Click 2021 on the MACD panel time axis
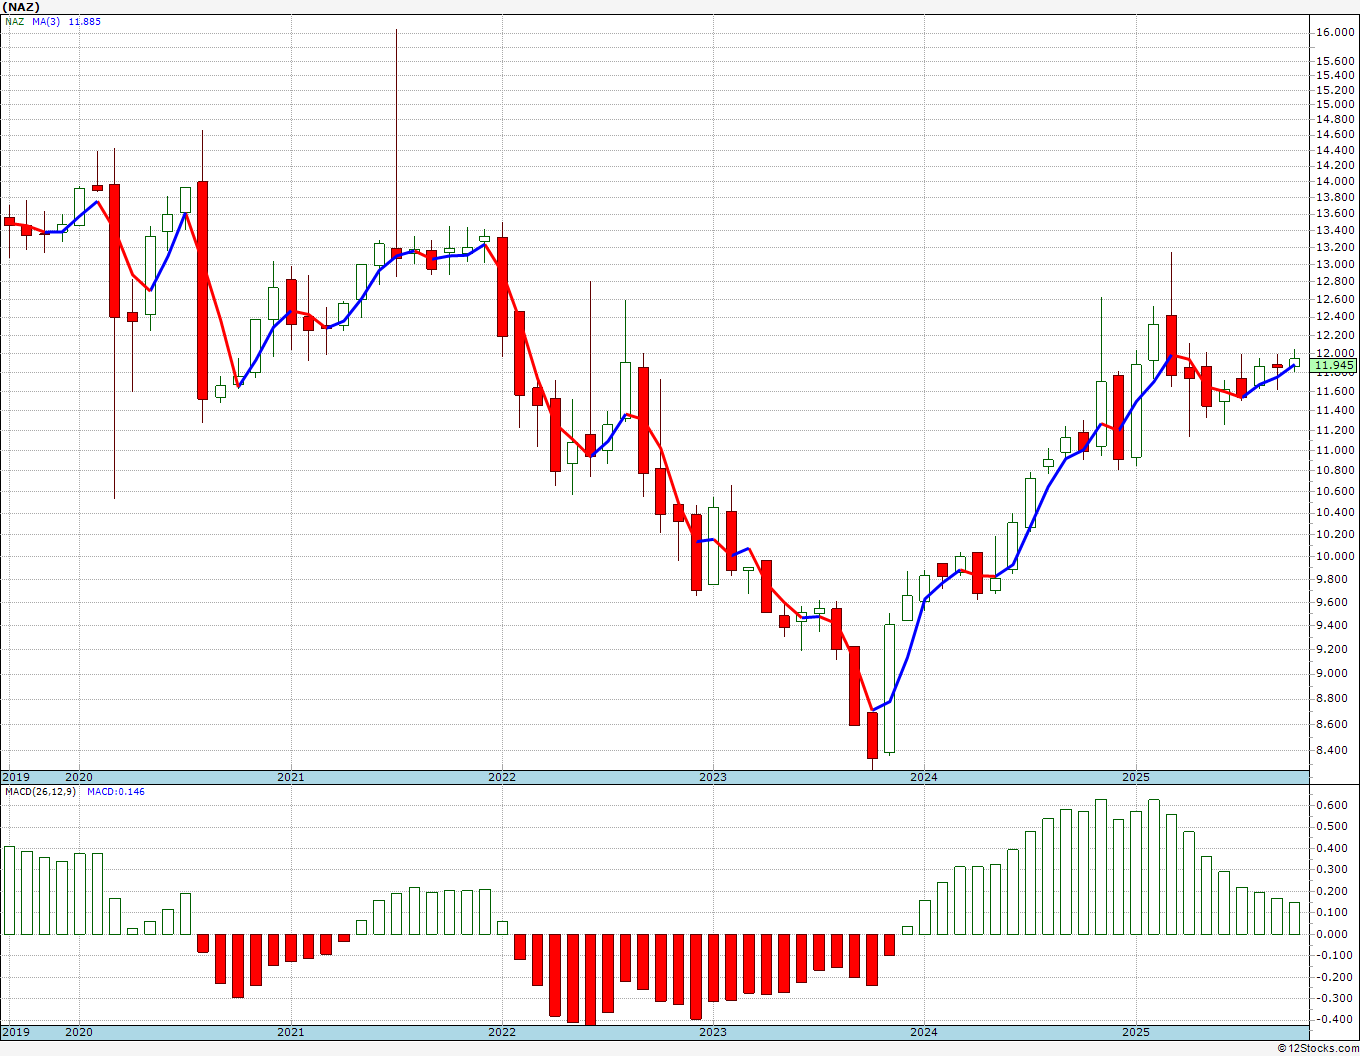The width and height of the screenshot is (1360, 1056). [290, 1032]
